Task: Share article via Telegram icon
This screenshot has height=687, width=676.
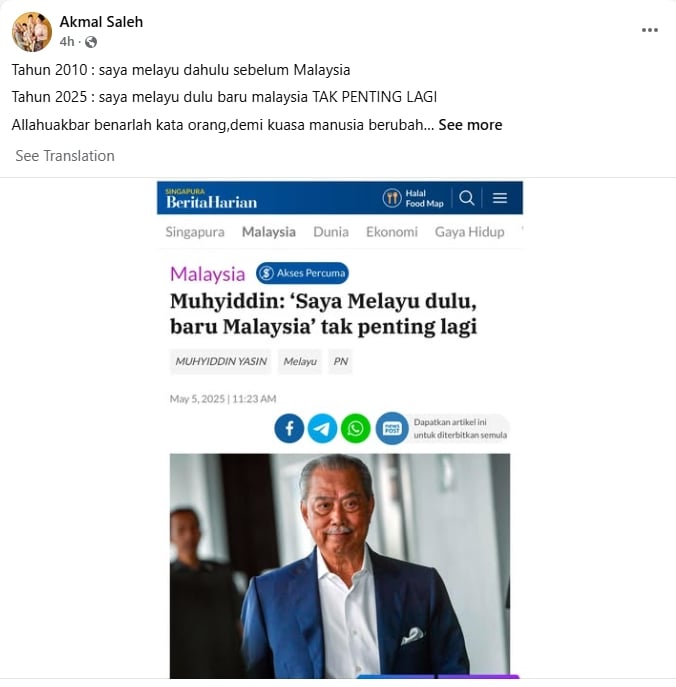Action: pyautogui.click(x=322, y=428)
